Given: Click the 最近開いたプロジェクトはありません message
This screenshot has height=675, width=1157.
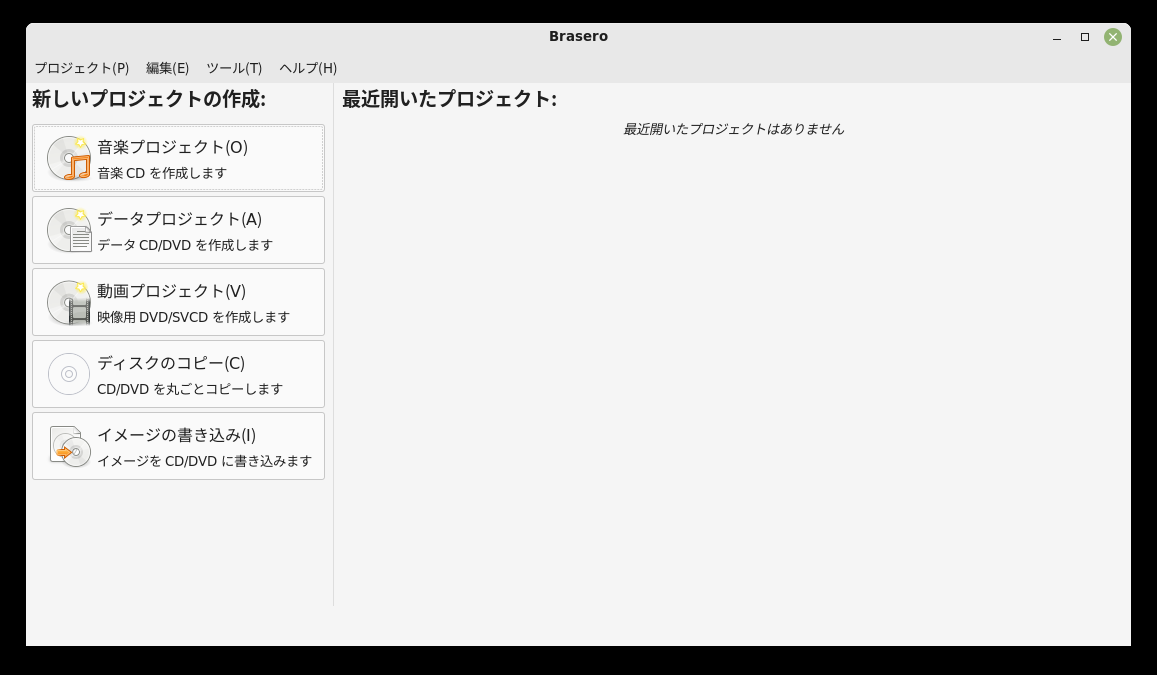Looking at the screenshot, I should pos(733,129).
